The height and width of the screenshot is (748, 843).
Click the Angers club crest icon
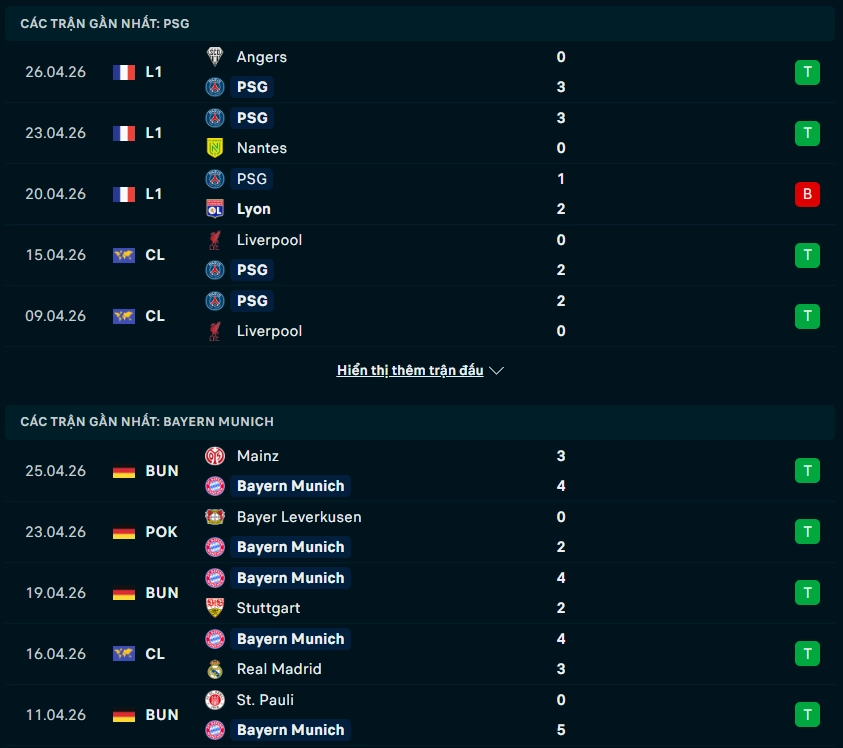coord(215,57)
